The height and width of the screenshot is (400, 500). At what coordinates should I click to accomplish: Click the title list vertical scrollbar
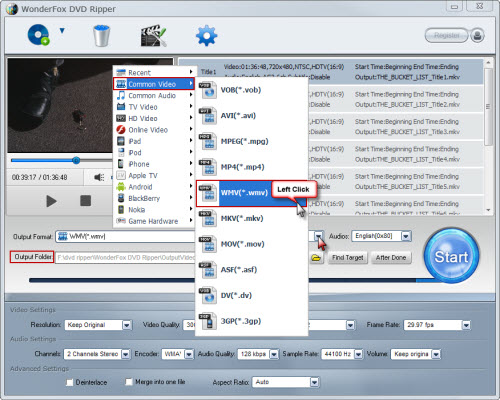pos(488,107)
